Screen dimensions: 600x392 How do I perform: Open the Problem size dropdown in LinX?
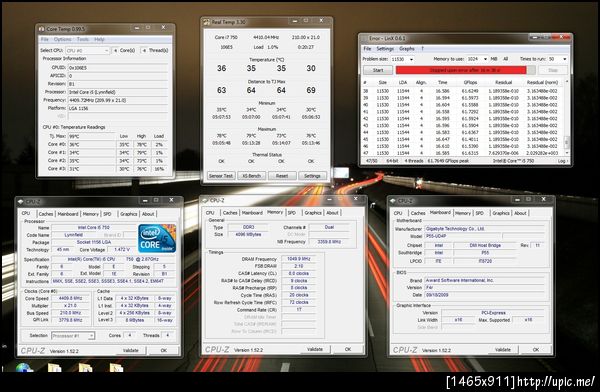pos(402,59)
